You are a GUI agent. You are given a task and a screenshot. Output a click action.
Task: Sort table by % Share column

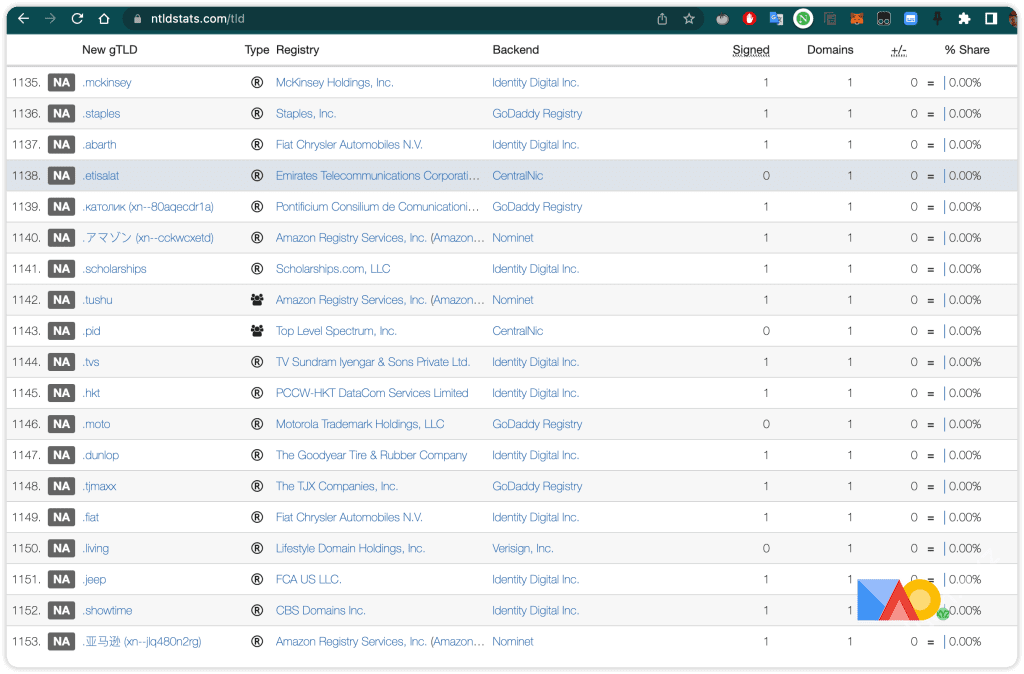point(966,50)
